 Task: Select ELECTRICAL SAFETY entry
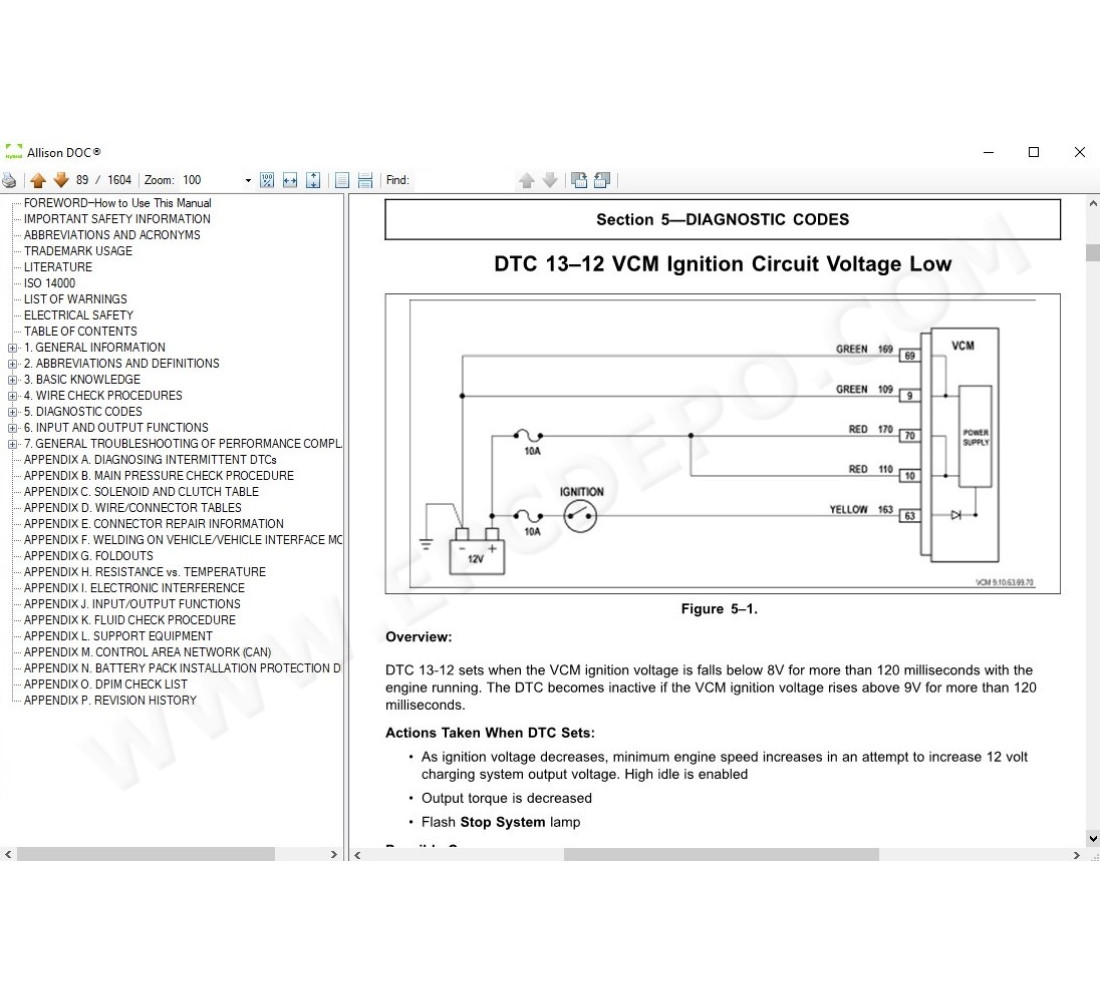[x=79, y=315]
